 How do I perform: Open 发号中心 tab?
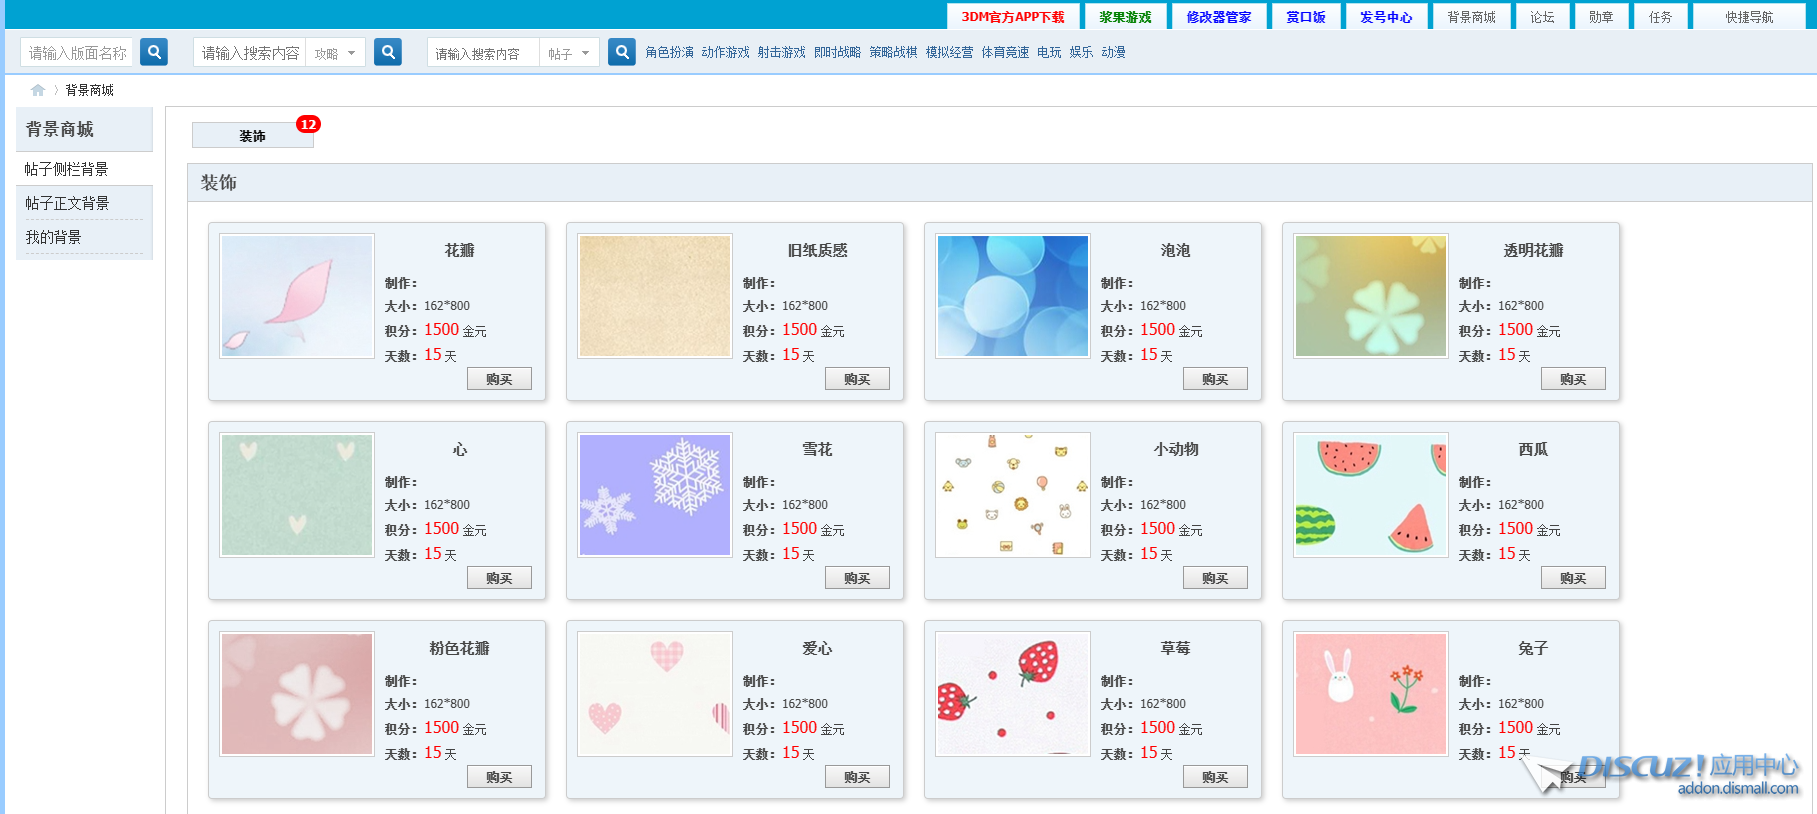pyautogui.click(x=1386, y=17)
